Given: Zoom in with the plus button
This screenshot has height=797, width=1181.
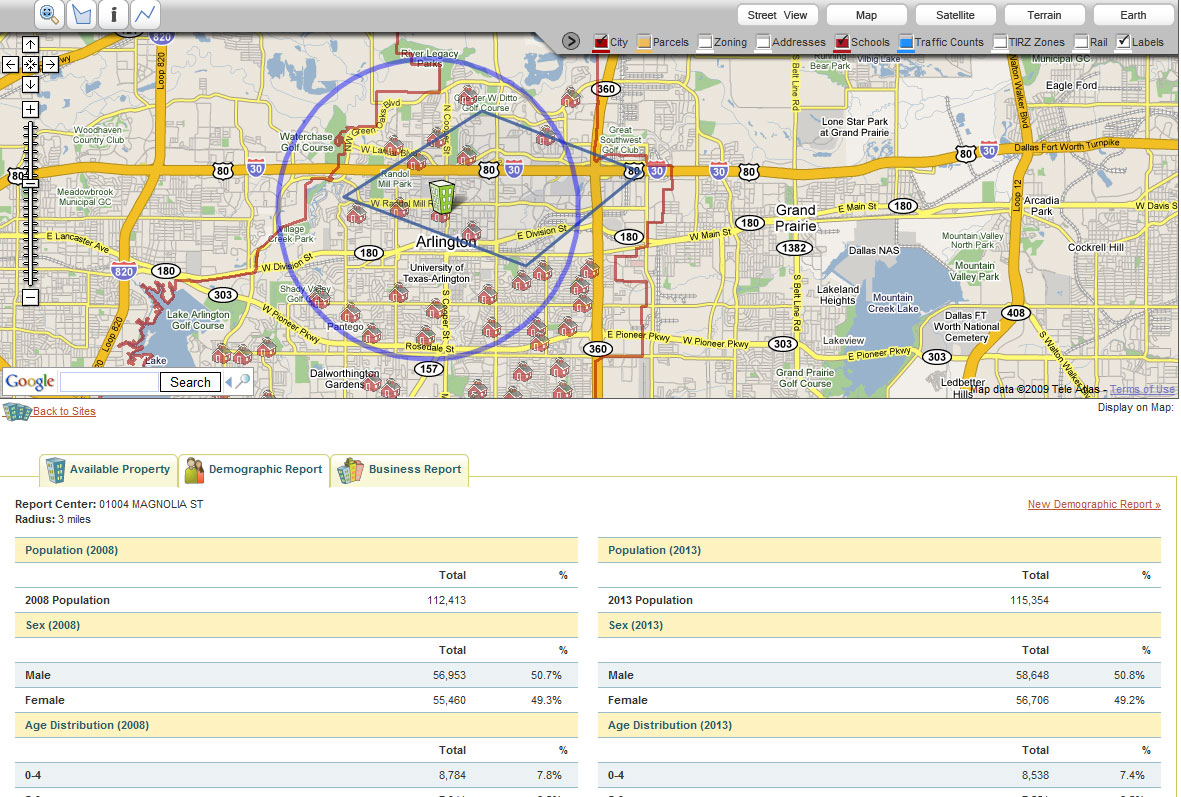Looking at the screenshot, I should point(30,110).
